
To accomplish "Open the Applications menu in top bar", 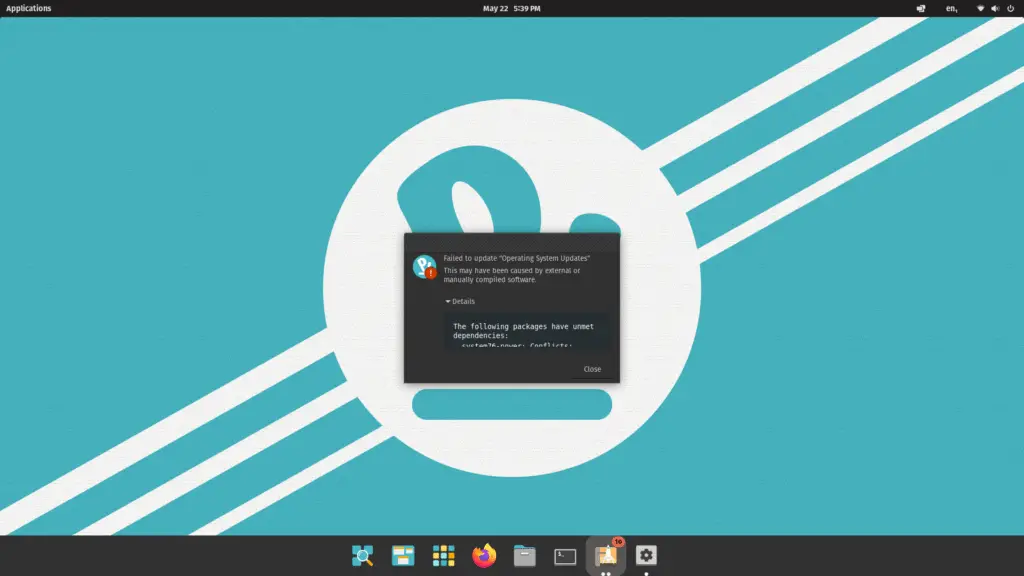I will tap(29, 8).
